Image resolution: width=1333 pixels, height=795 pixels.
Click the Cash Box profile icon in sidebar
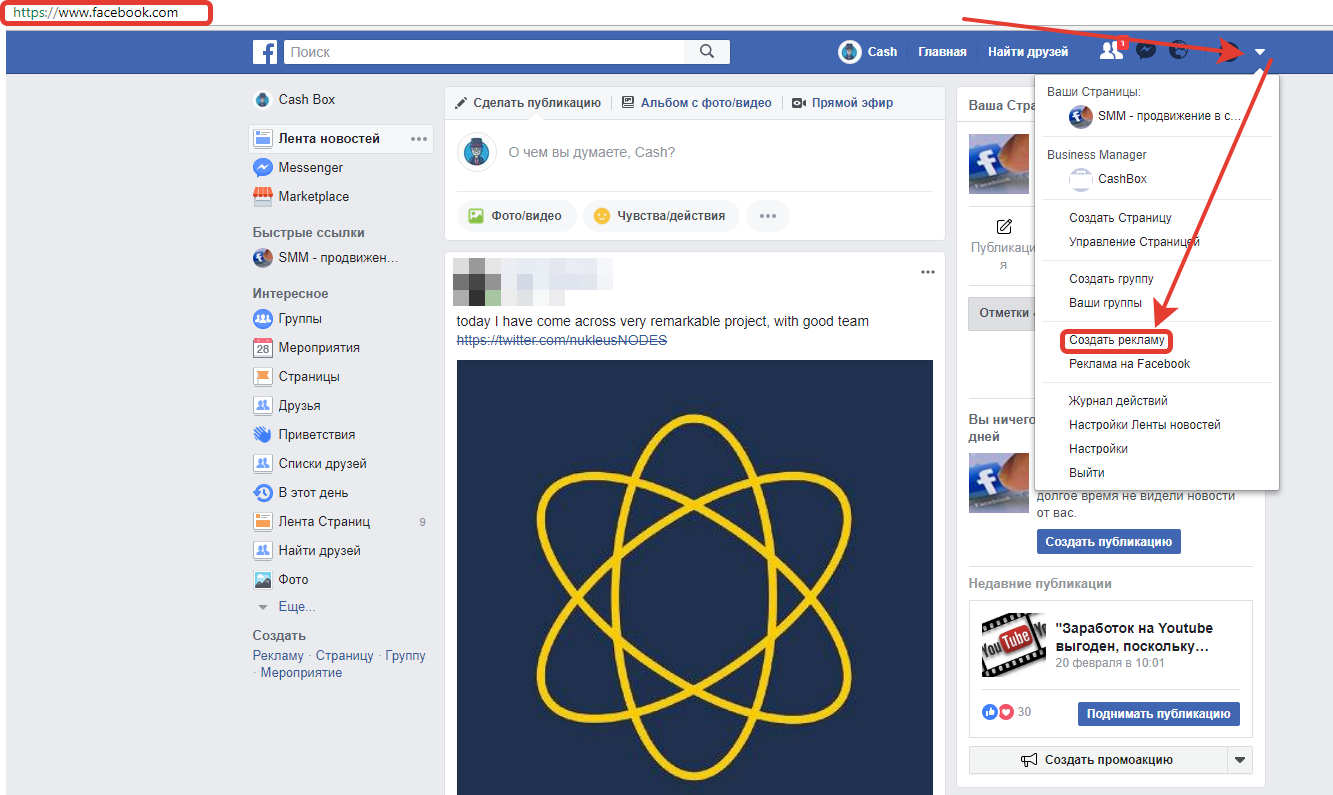pos(263,100)
